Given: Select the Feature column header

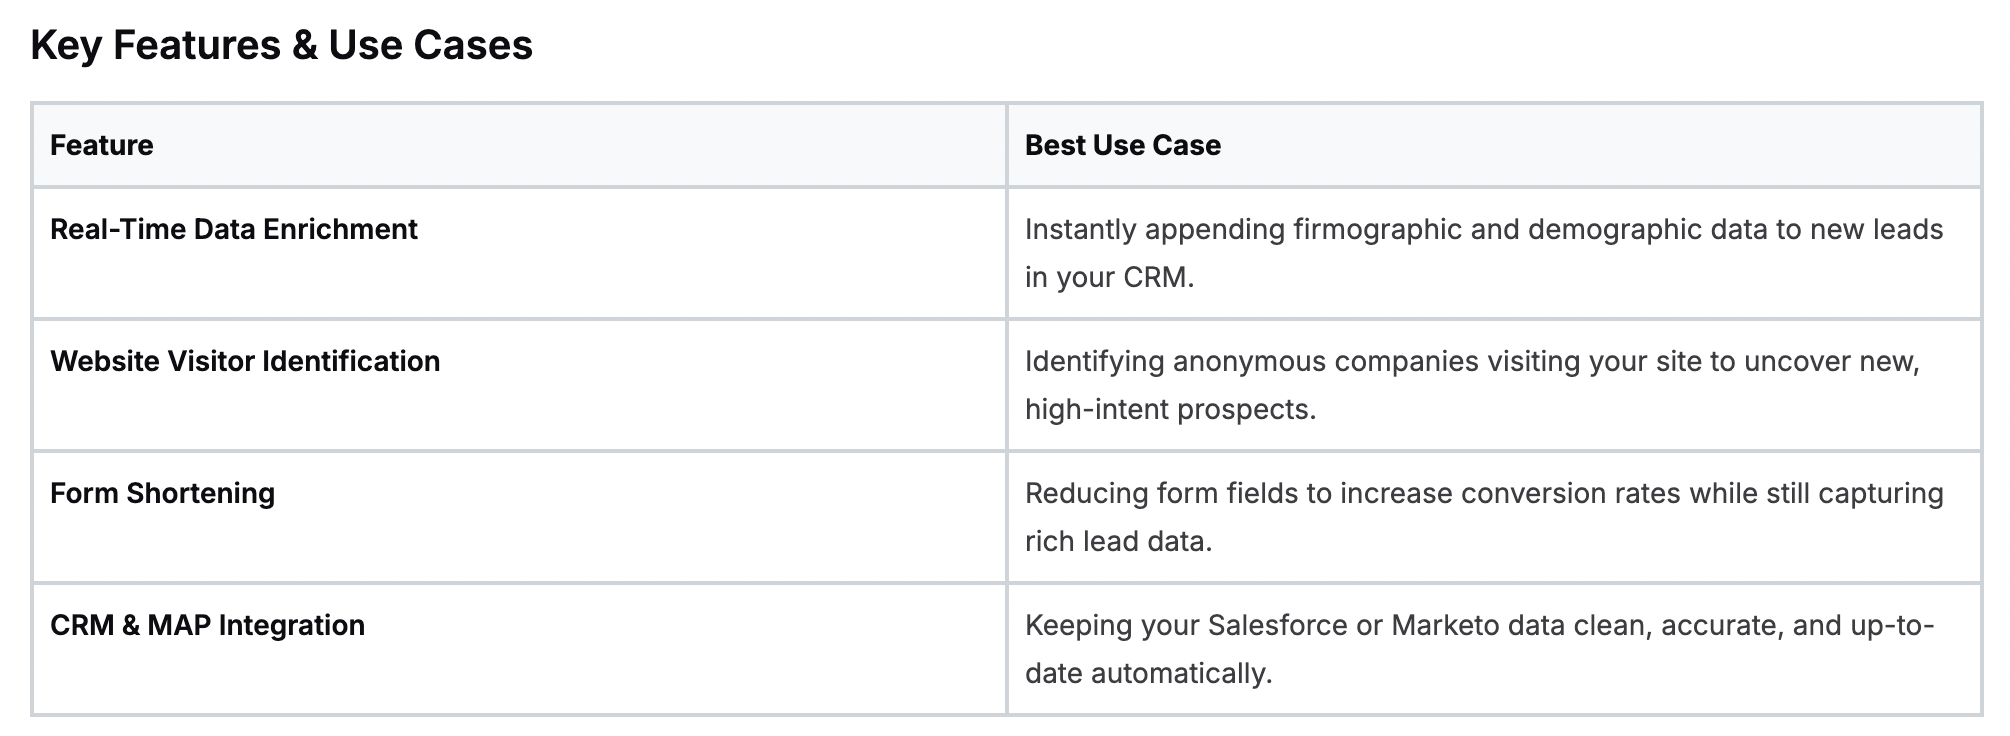Looking at the screenshot, I should 102,145.
